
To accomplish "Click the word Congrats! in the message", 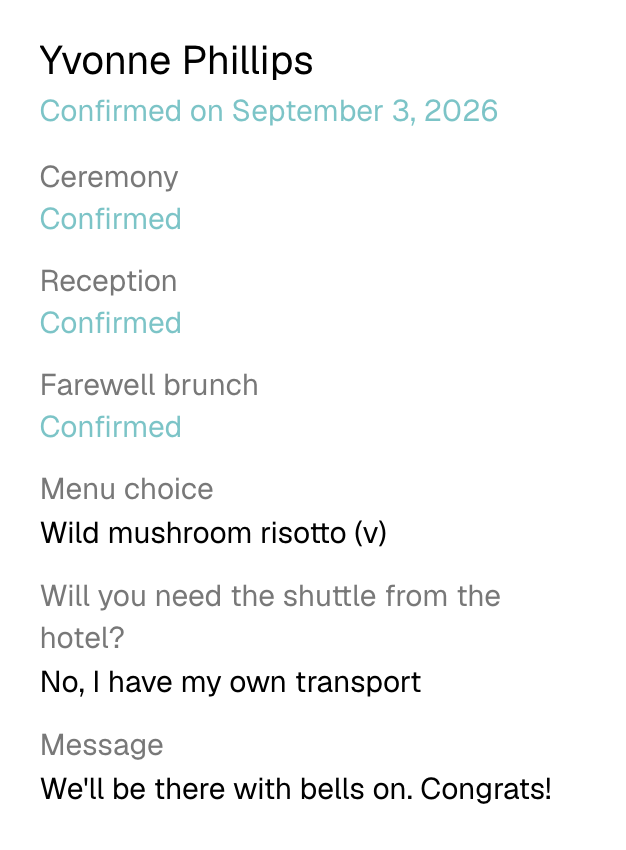I will point(486,789).
